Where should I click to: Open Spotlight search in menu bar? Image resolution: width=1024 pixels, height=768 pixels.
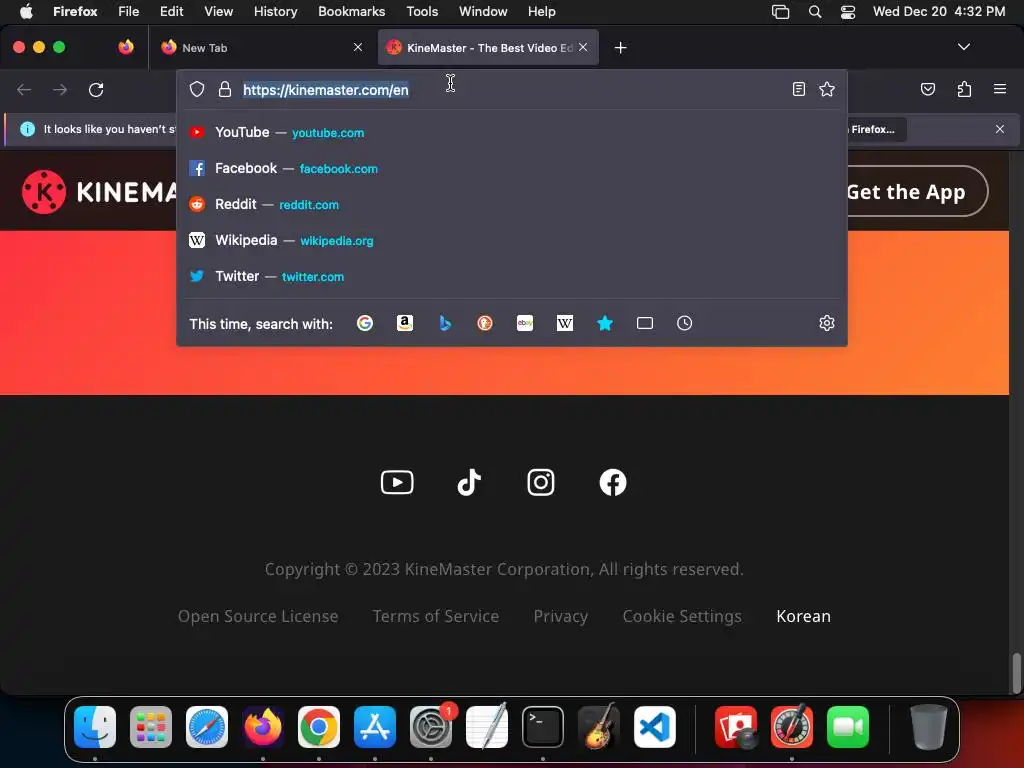(x=814, y=12)
